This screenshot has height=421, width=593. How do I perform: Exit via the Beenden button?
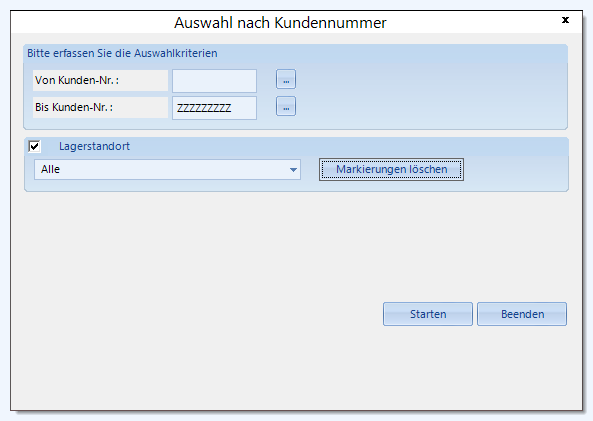522,314
